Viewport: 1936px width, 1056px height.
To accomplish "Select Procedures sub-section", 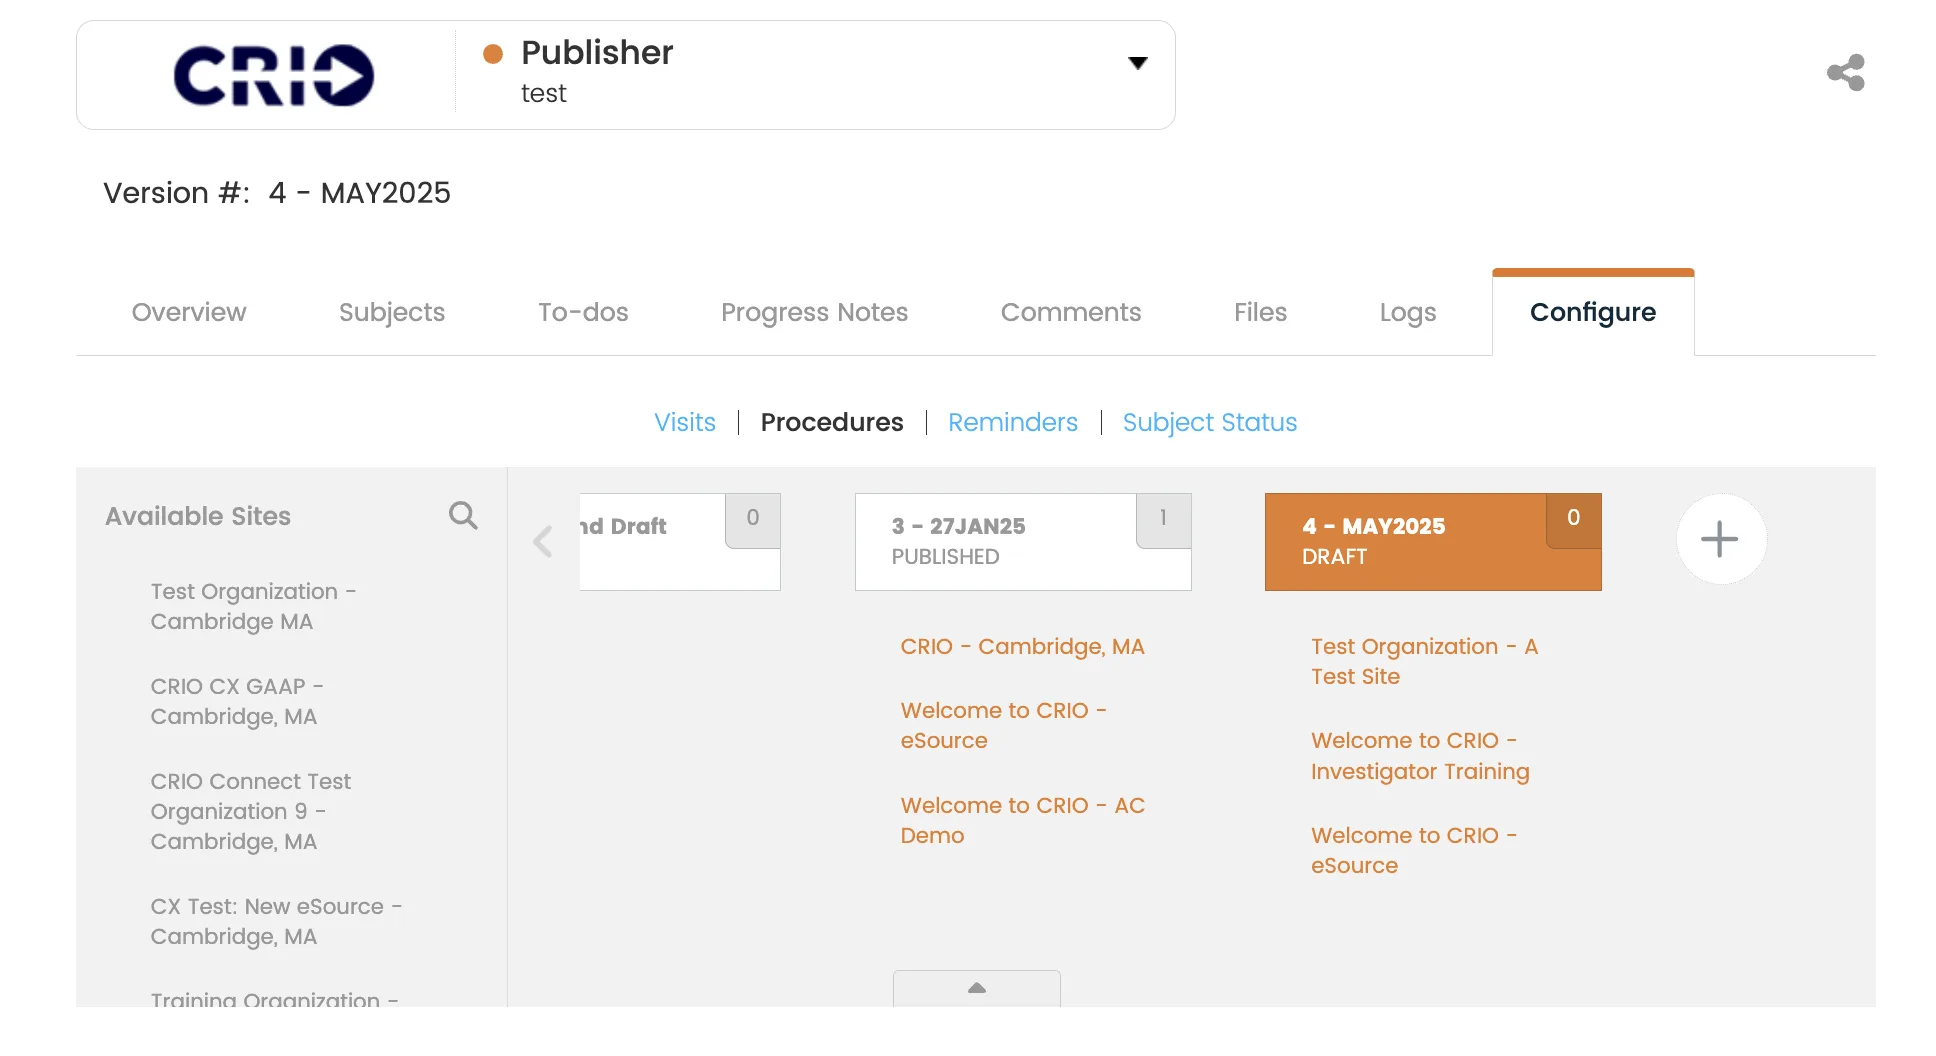I will pos(832,422).
